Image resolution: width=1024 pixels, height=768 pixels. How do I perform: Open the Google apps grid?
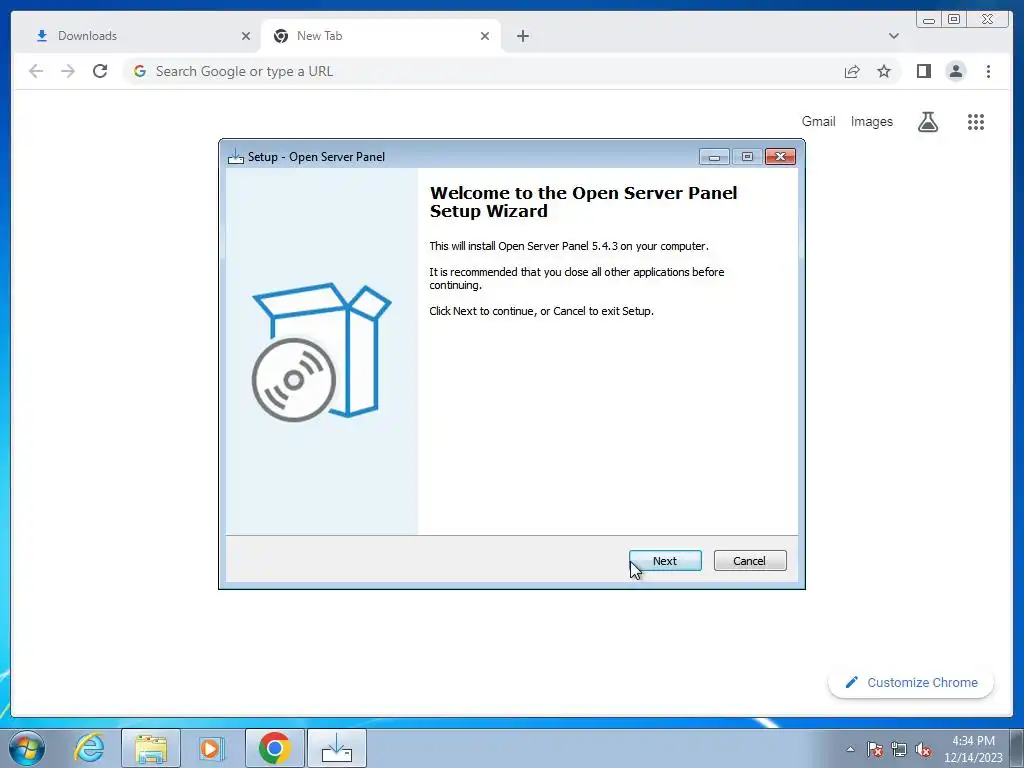pos(976,121)
